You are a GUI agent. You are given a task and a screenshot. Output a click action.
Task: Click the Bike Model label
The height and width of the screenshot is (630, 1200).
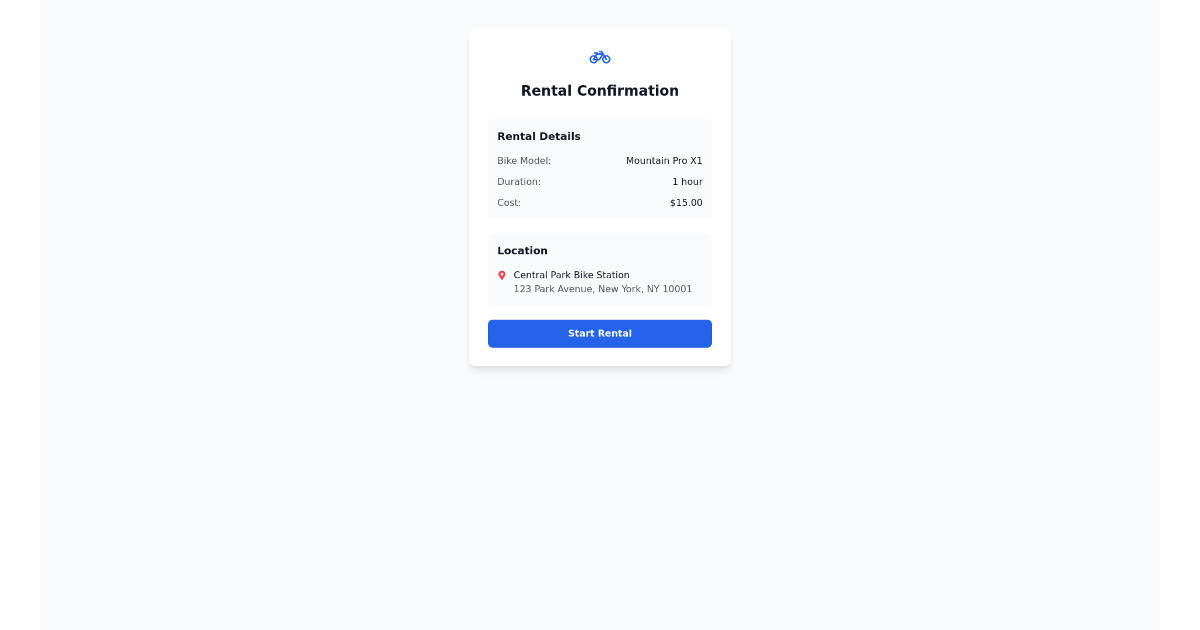tap(523, 160)
